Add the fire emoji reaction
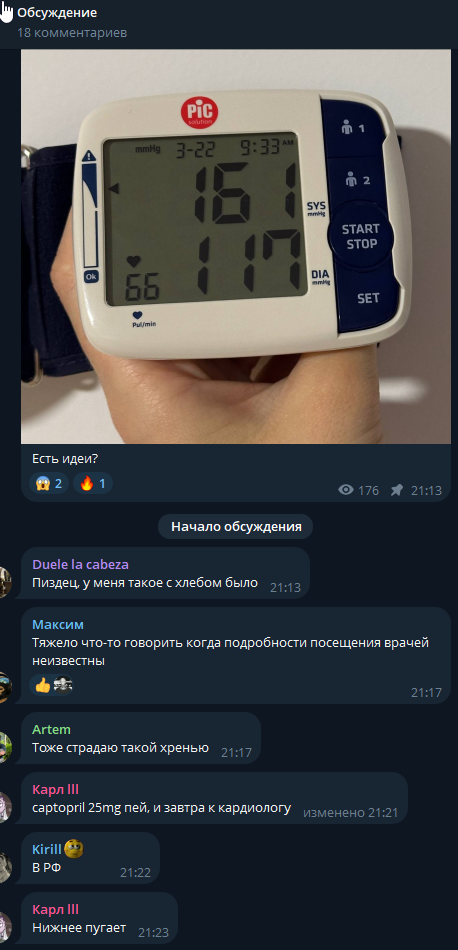The height and width of the screenshot is (950, 458). 93,483
